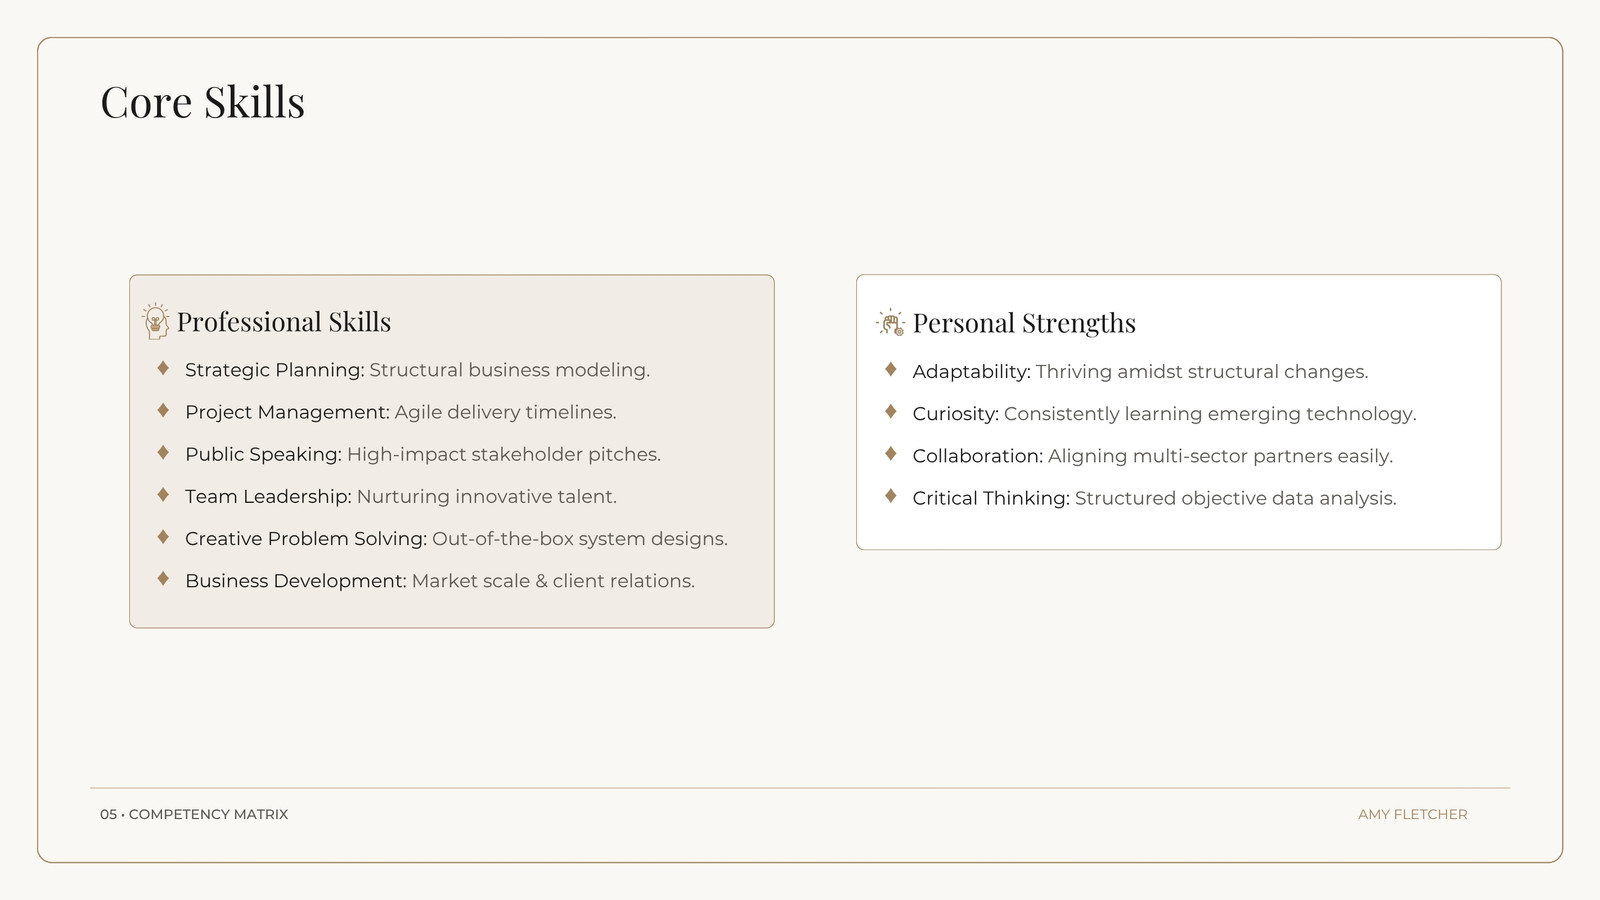Click the hand gear icon beside Personal Strengths

pyautogui.click(x=890, y=322)
